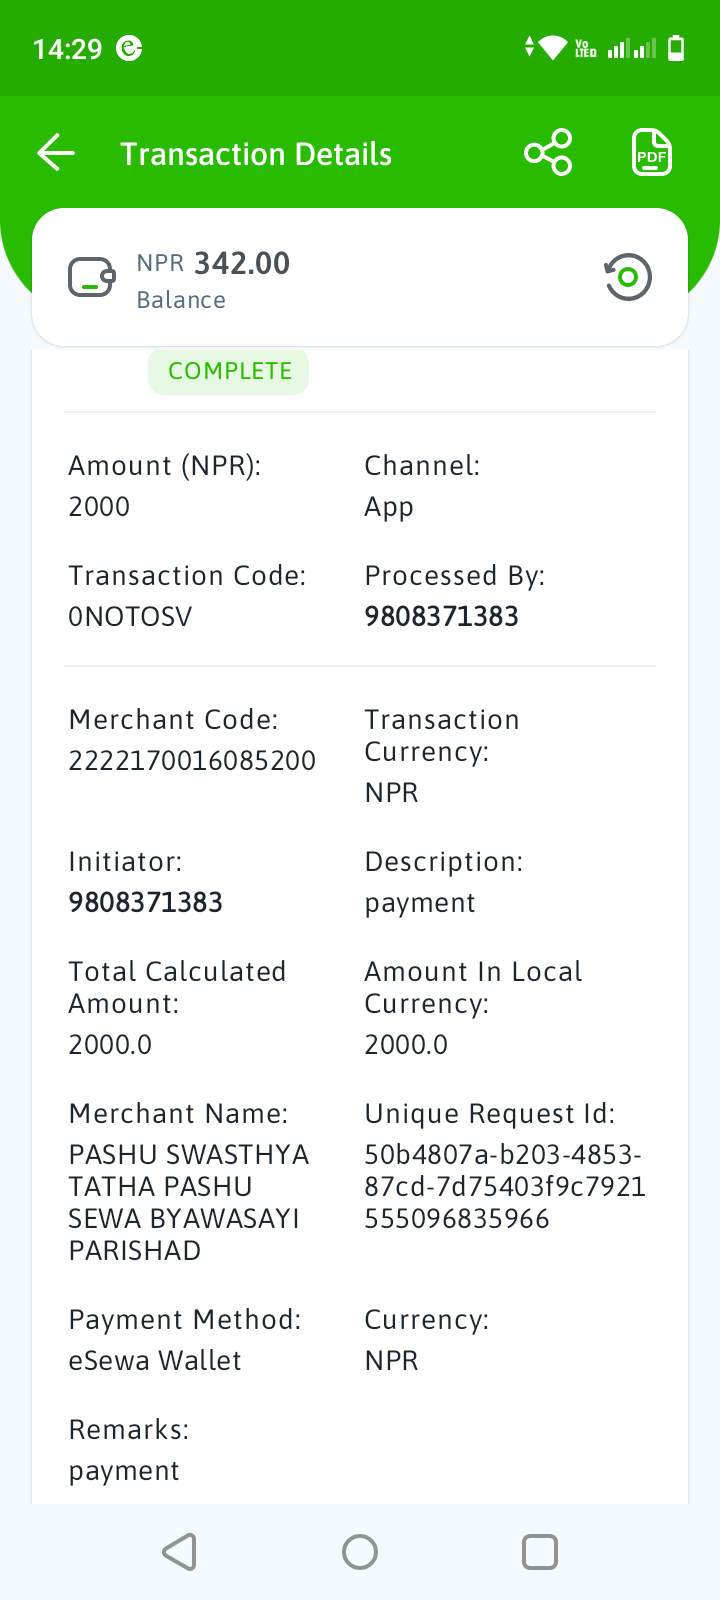This screenshot has width=720, height=1600.
Task: Tap the Transaction Details title
Action: (x=256, y=154)
